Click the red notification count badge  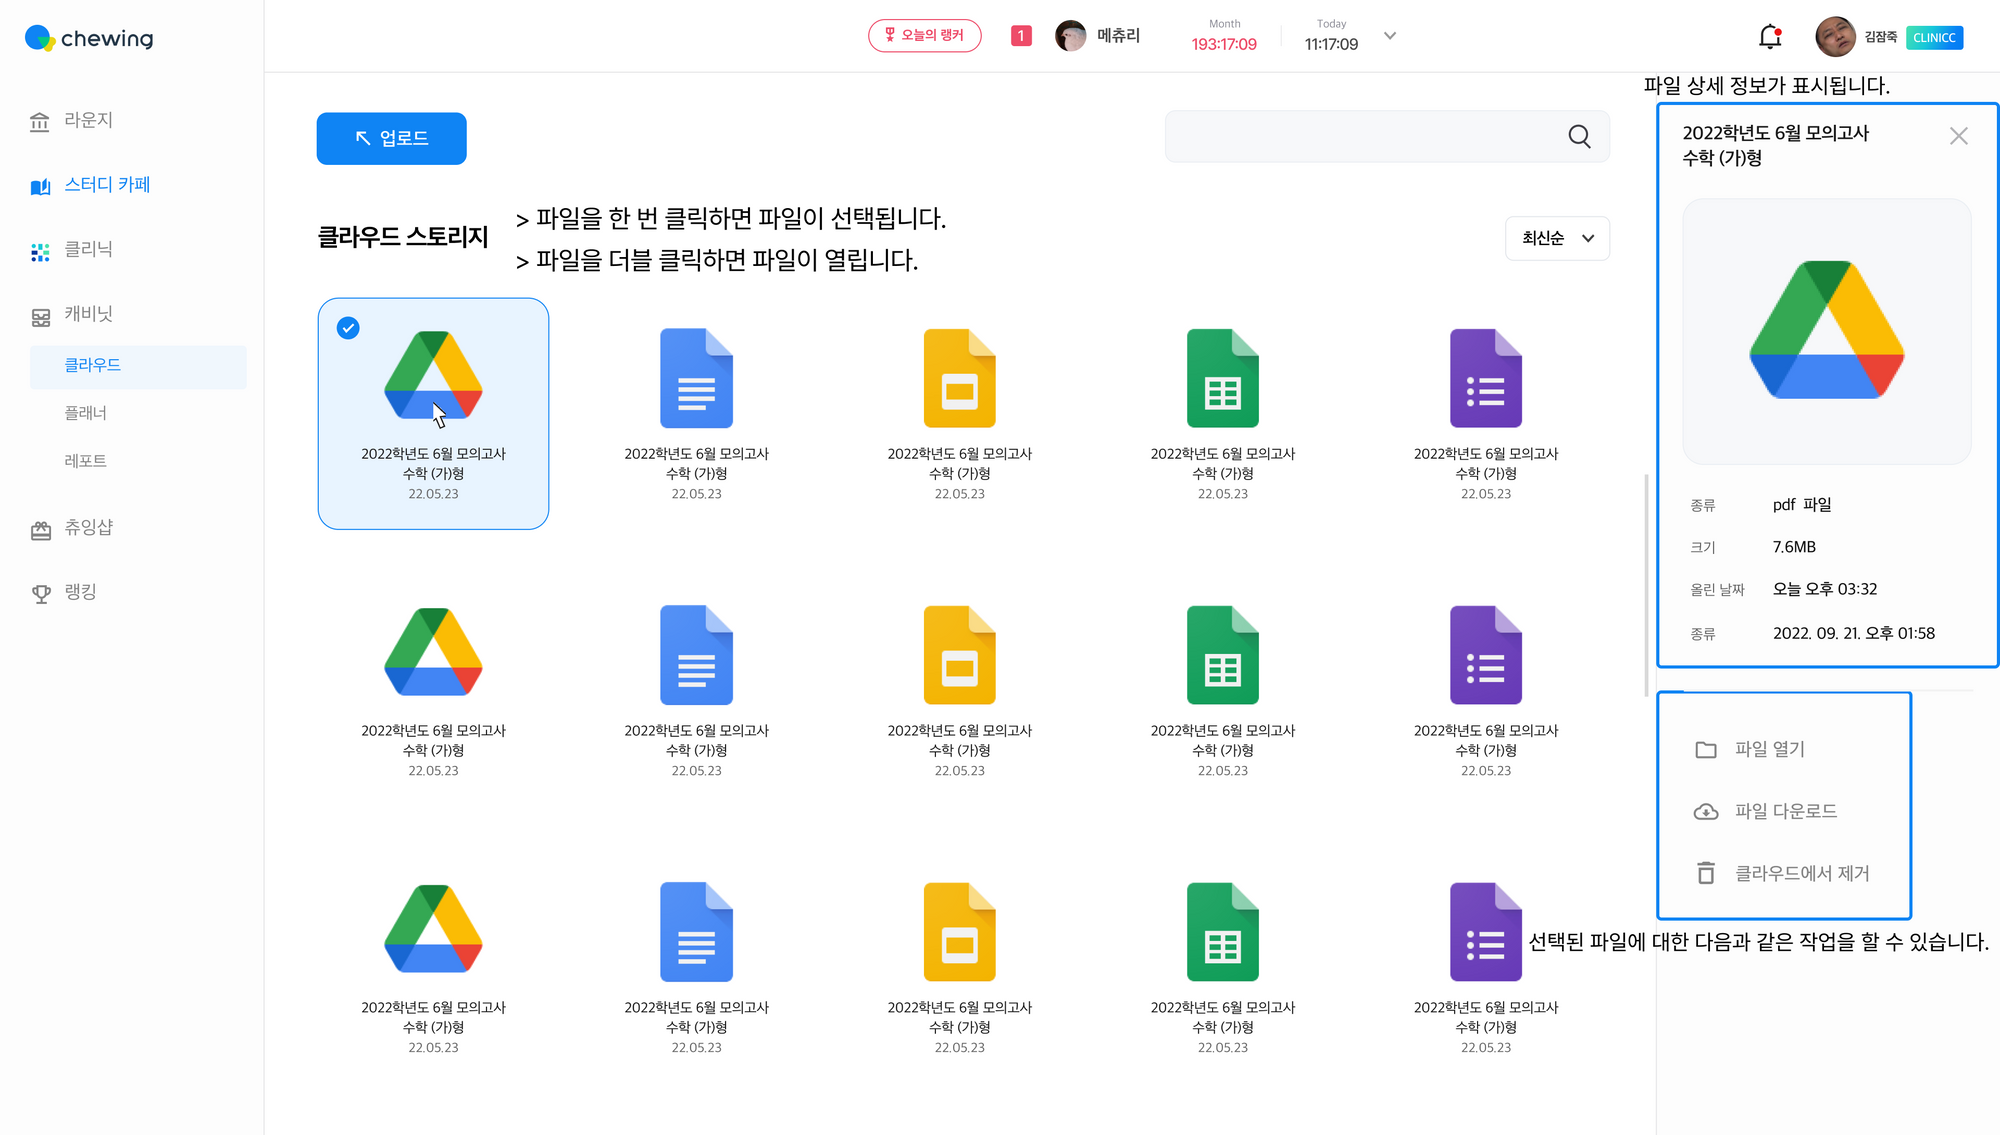tap(1021, 36)
